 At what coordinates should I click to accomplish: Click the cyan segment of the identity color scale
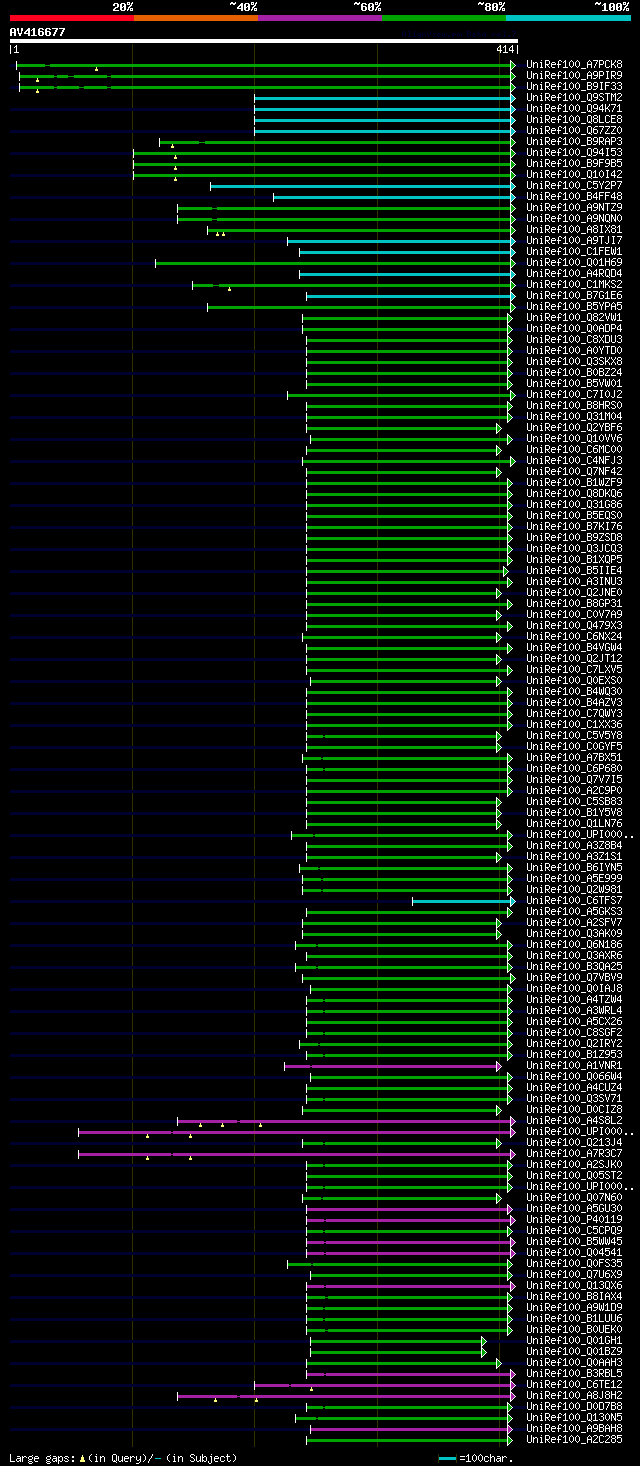568,18
